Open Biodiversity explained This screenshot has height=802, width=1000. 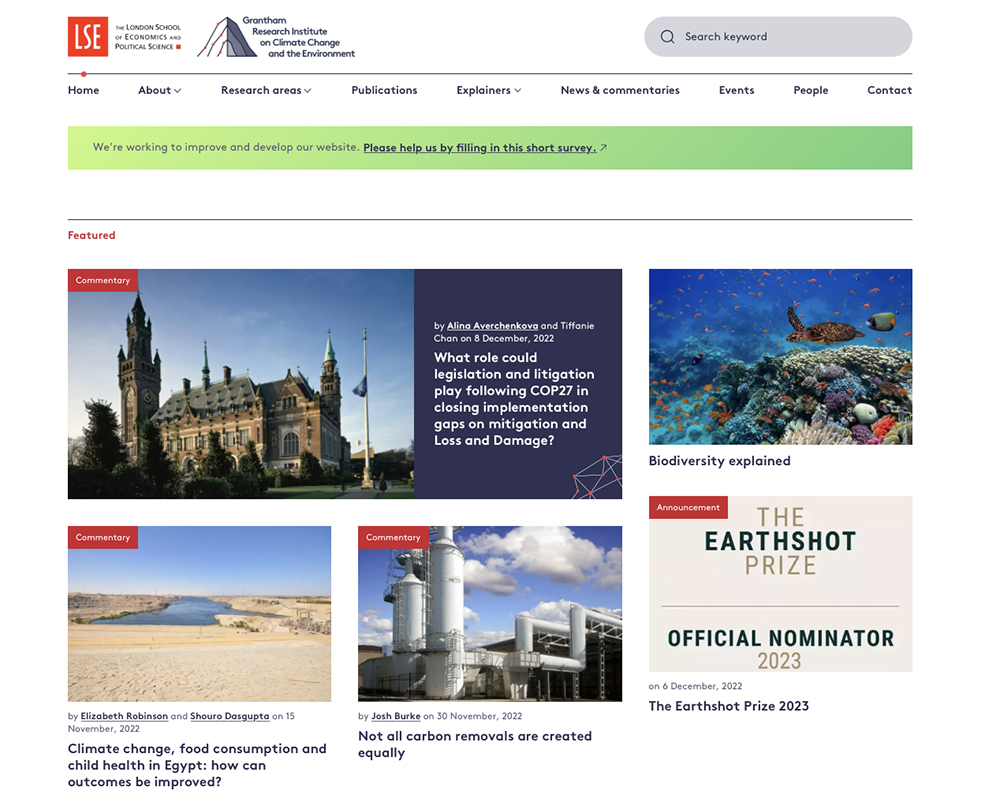pos(719,461)
